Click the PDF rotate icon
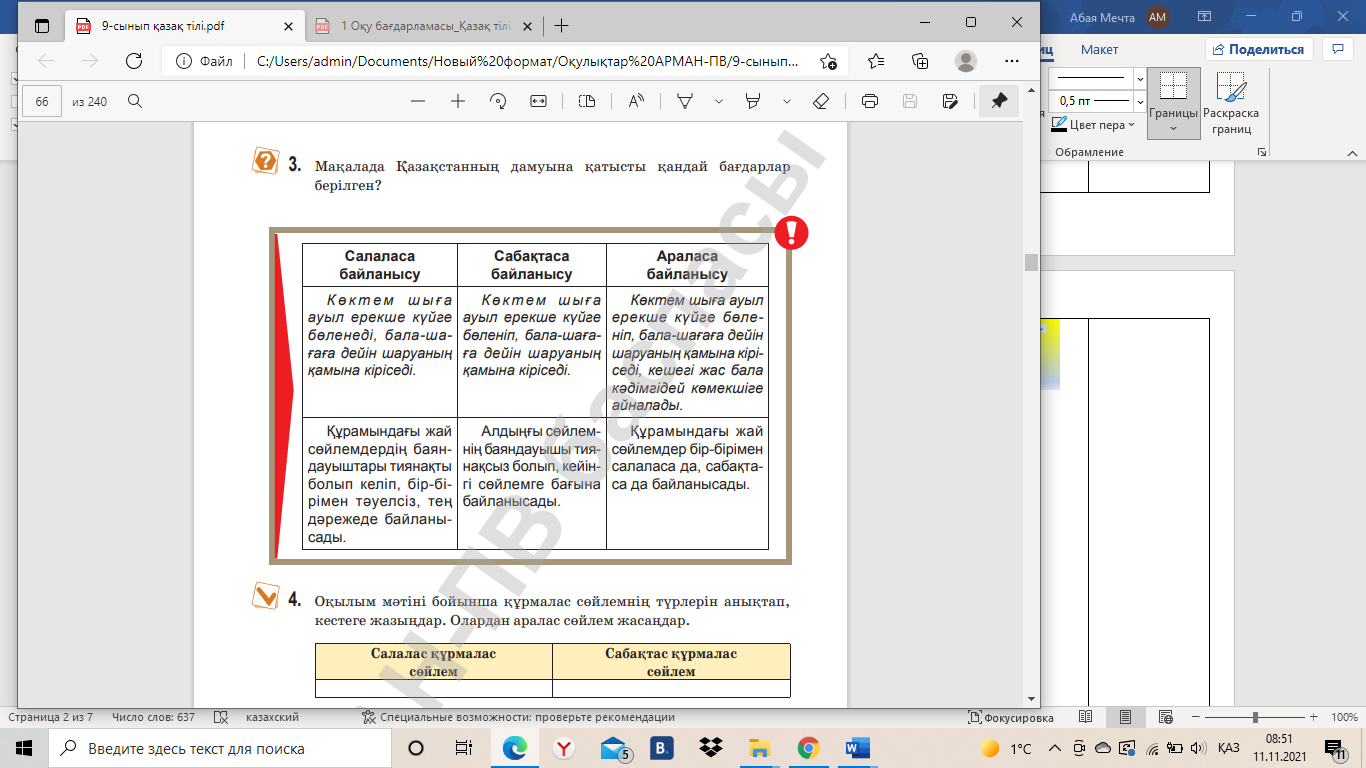Viewport: 1366px width, 768px height. click(498, 101)
